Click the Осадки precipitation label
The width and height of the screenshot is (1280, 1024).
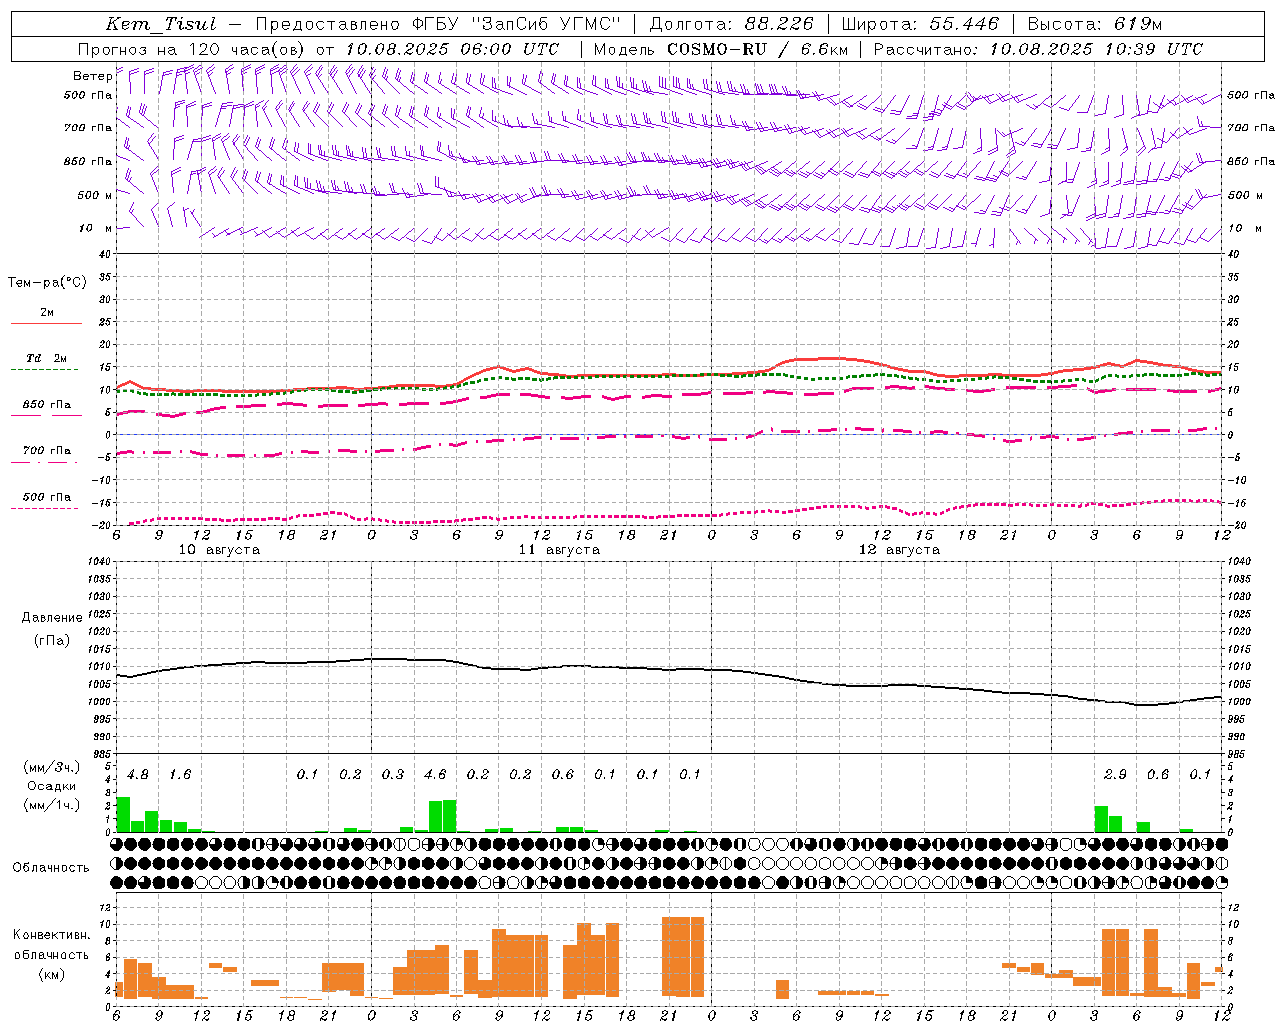(x=52, y=786)
